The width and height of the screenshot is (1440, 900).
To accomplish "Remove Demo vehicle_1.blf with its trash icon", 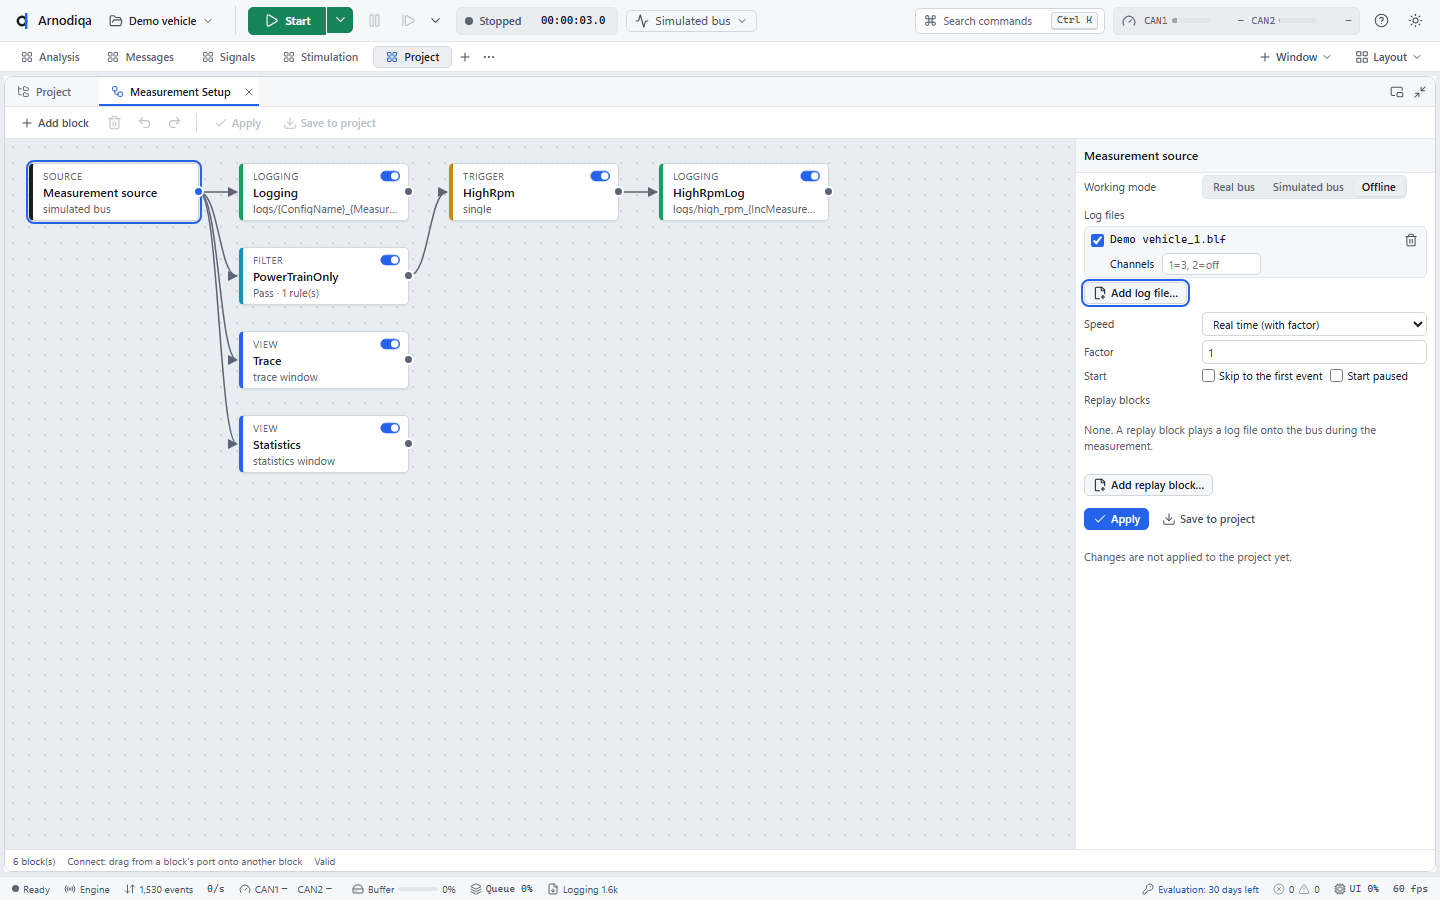I will (x=1411, y=240).
